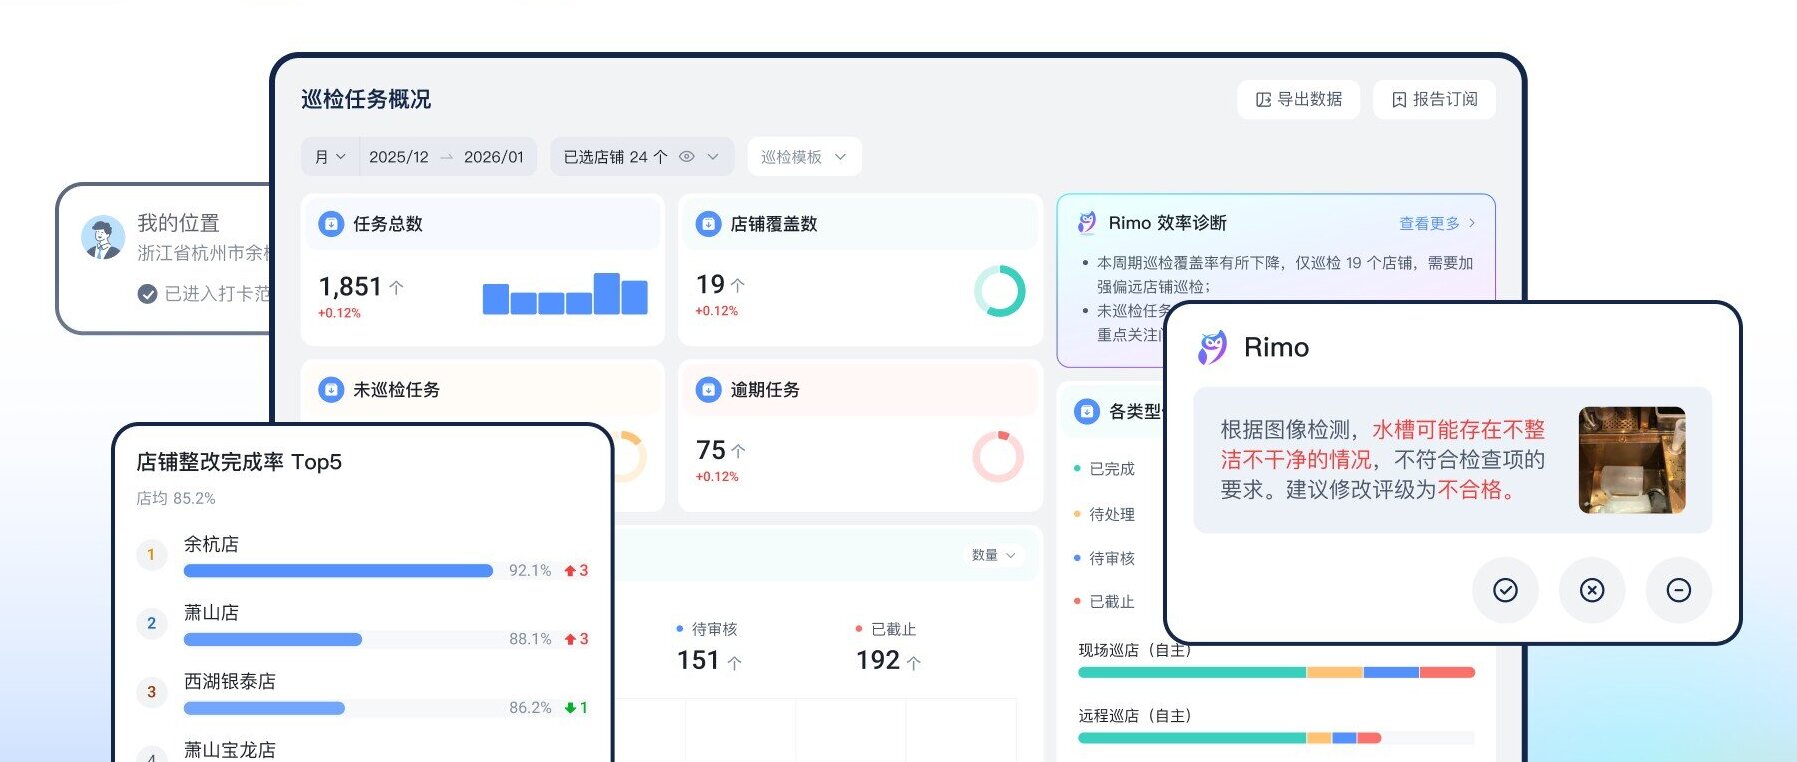This screenshot has width=1797, height=762.
Task: Select the 待审核 legend item in 各类型 panel
Action: (1104, 558)
